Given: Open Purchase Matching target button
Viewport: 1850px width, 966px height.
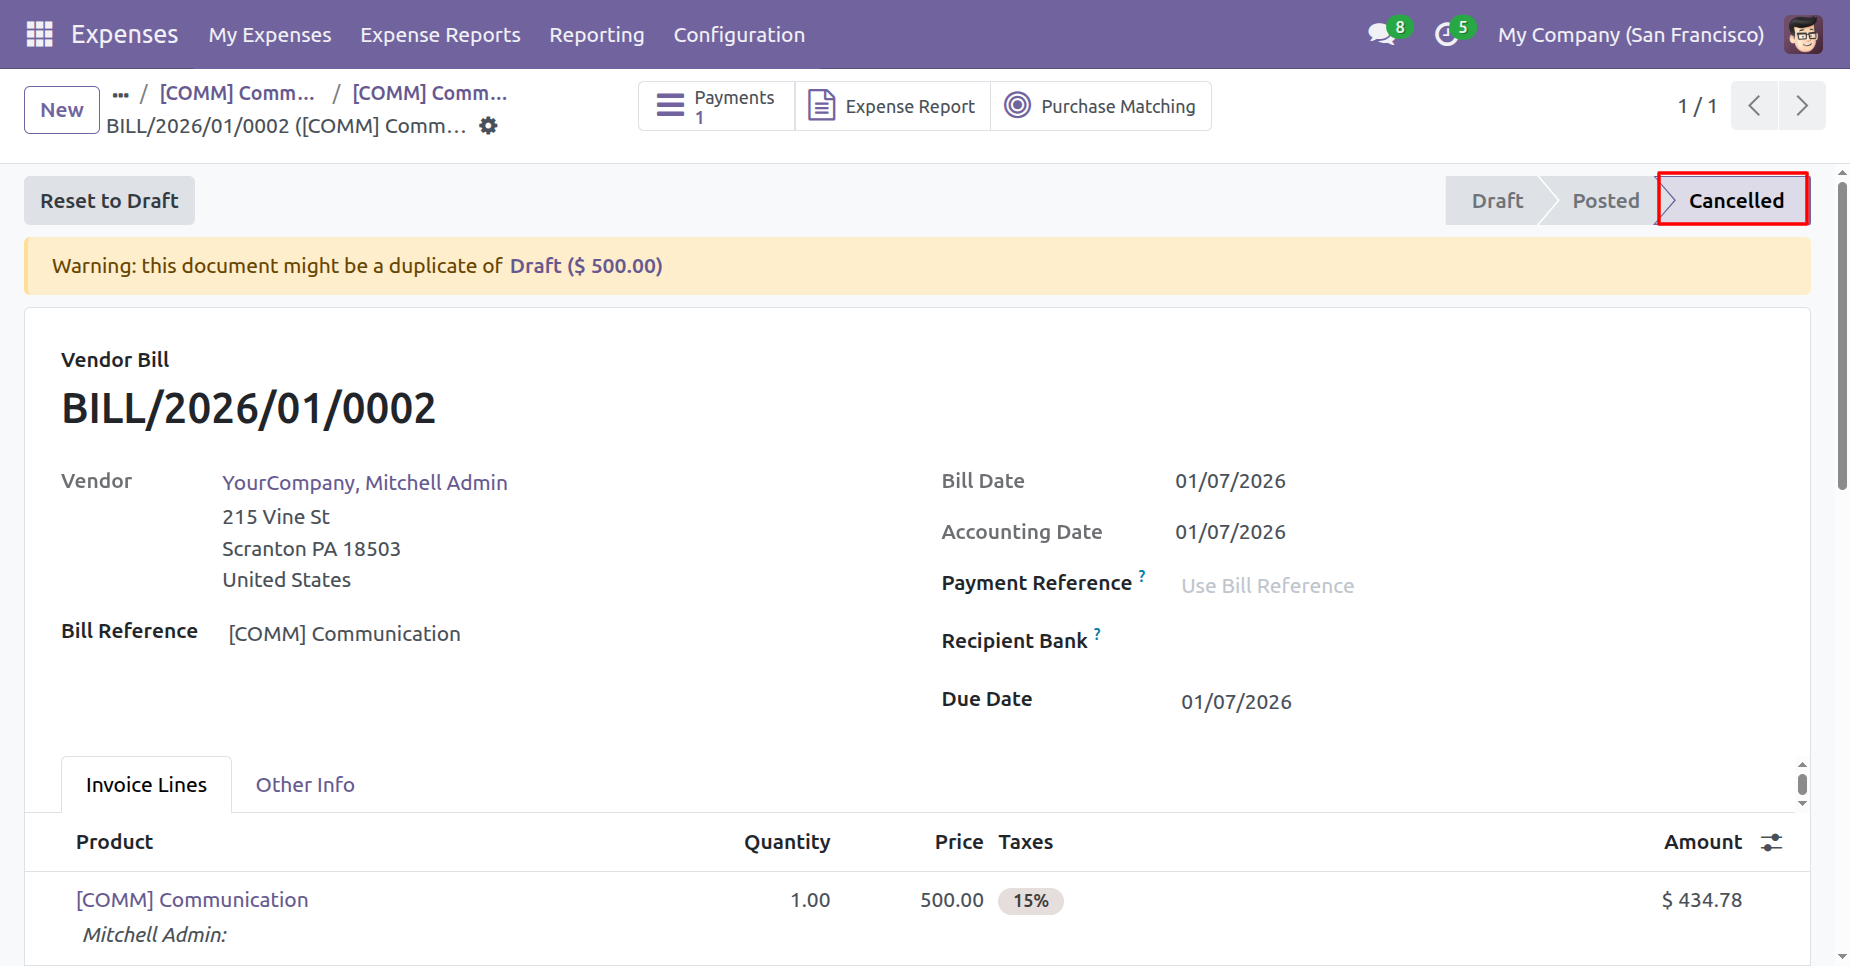Looking at the screenshot, I should coord(1100,106).
